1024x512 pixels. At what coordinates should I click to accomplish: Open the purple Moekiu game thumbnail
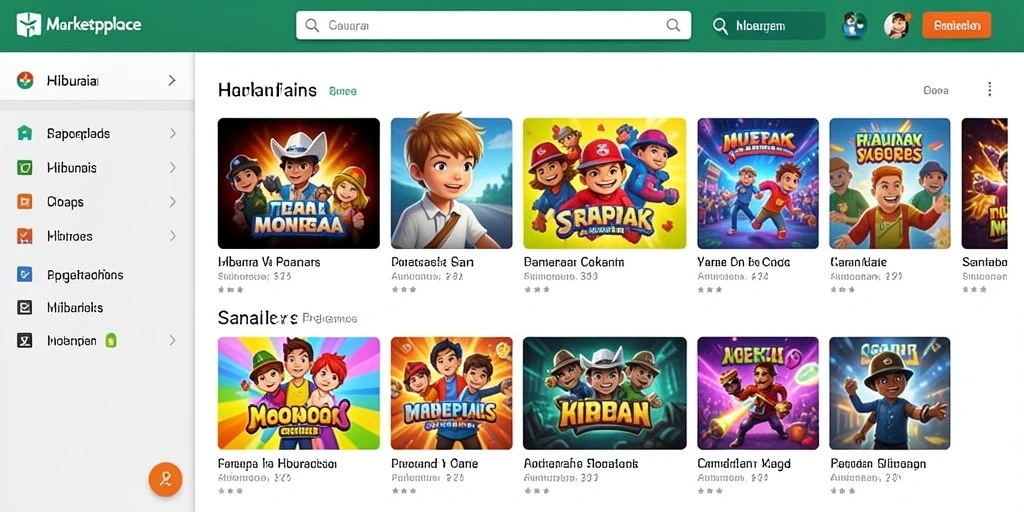[758, 393]
